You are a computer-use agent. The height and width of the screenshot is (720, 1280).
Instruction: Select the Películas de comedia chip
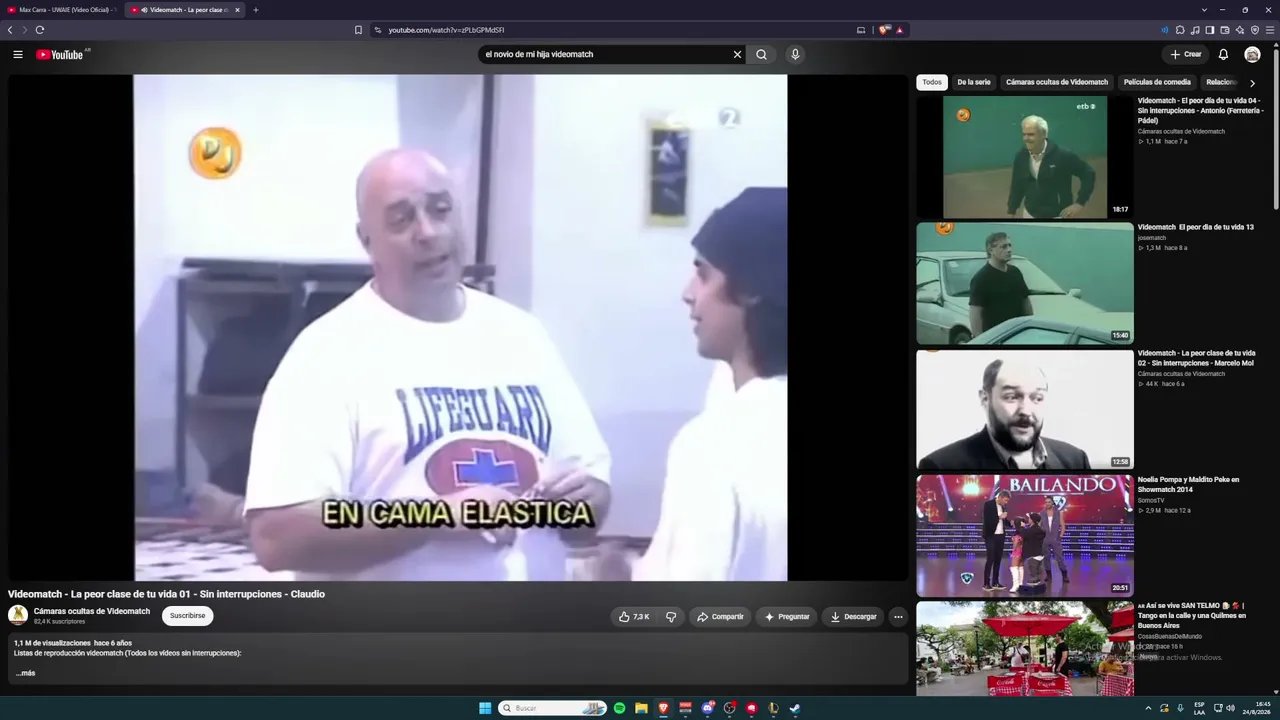[x=1157, y=82]
